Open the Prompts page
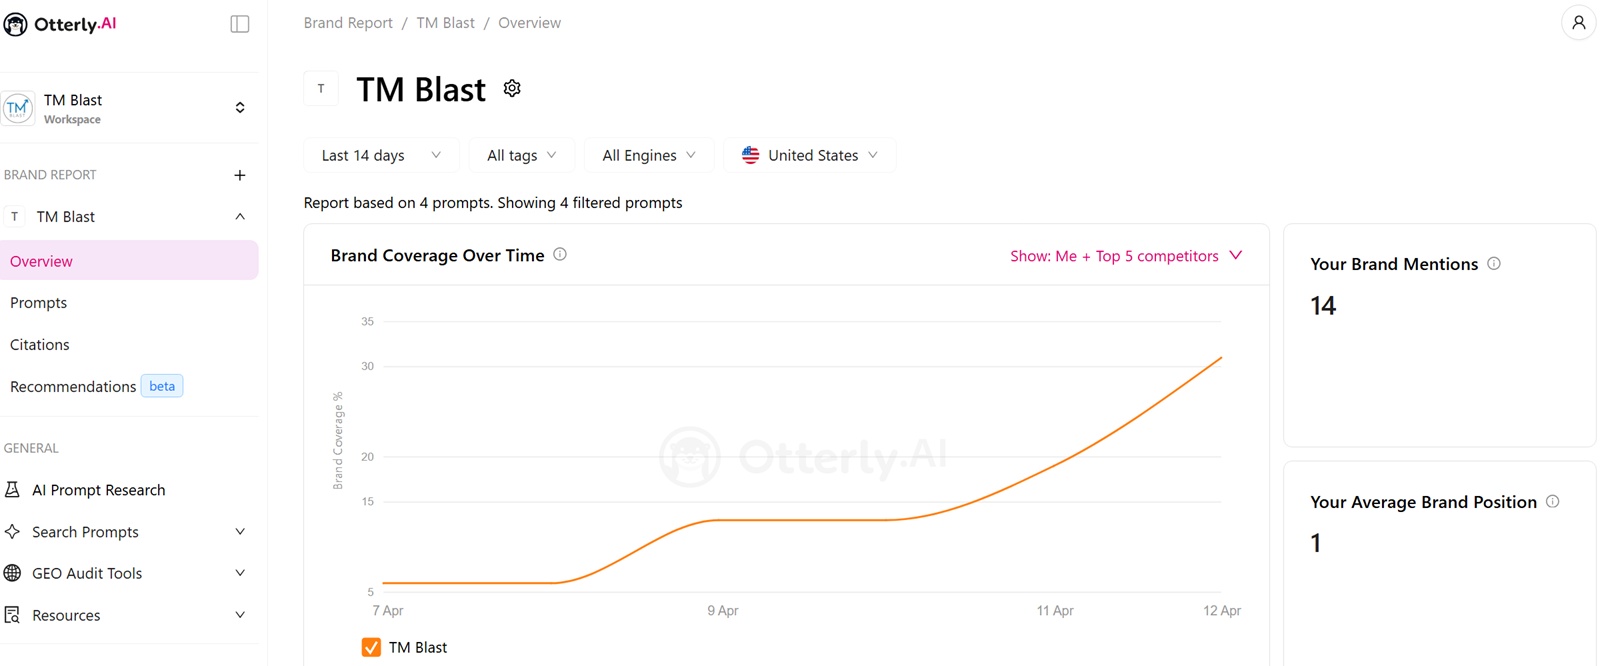 (39, 303)
